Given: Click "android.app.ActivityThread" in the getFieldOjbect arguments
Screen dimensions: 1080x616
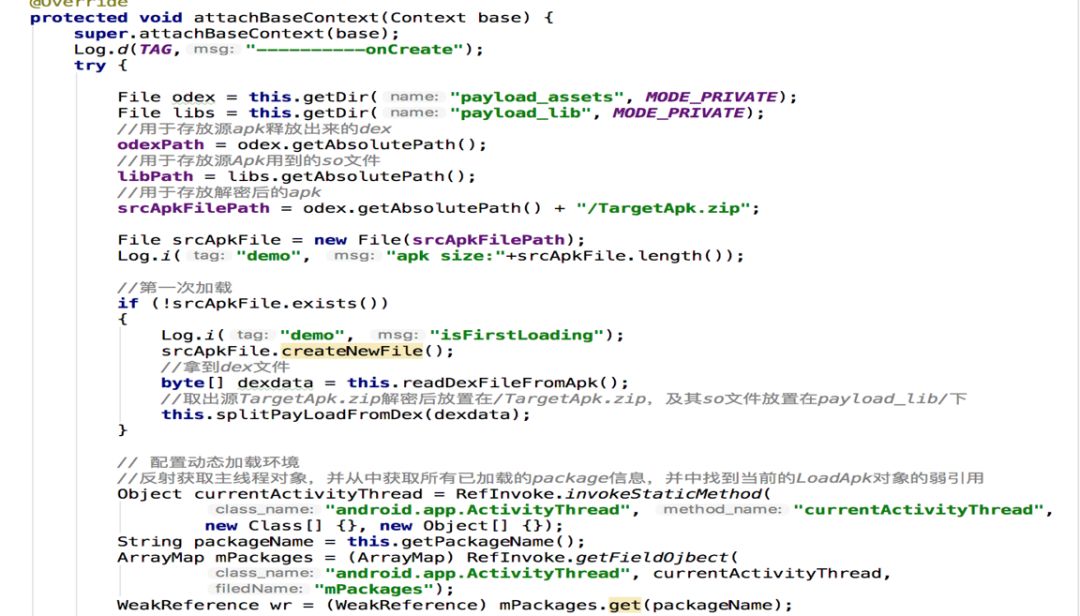Looking at the screenshot, I should (x=477, y=573).
